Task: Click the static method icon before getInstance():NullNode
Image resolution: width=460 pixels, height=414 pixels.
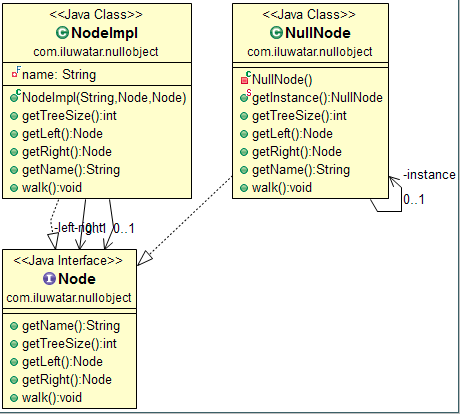Action: coord(246,96)
